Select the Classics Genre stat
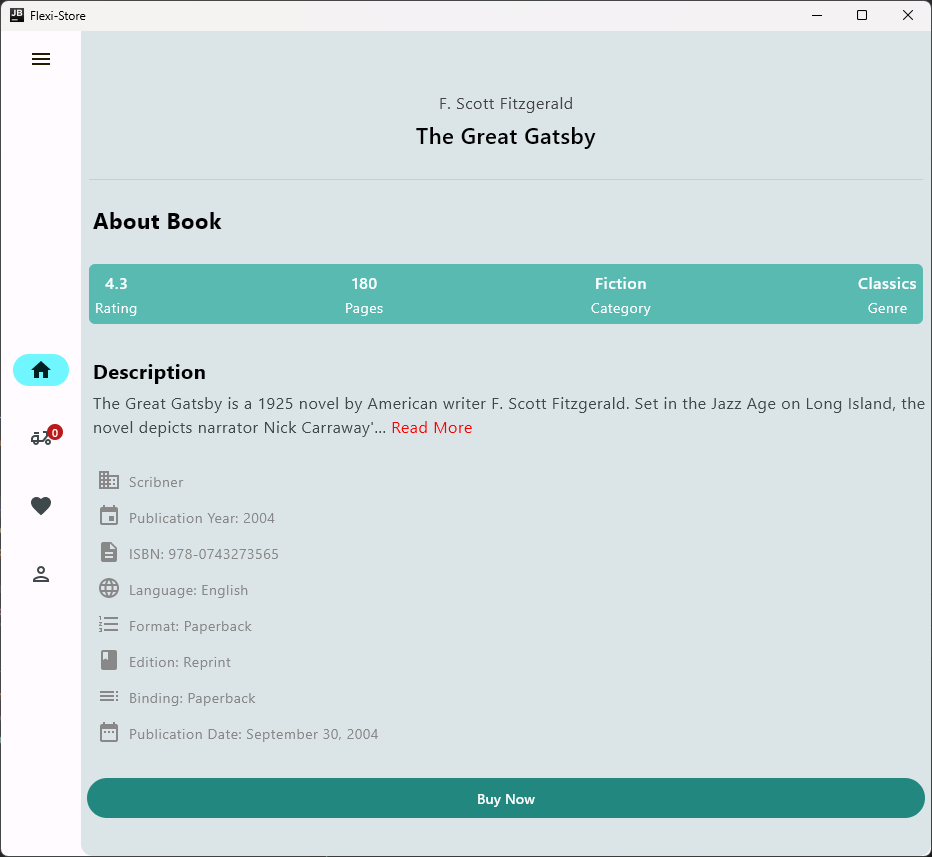Screen dimensions: 932x857 point(887,295)
